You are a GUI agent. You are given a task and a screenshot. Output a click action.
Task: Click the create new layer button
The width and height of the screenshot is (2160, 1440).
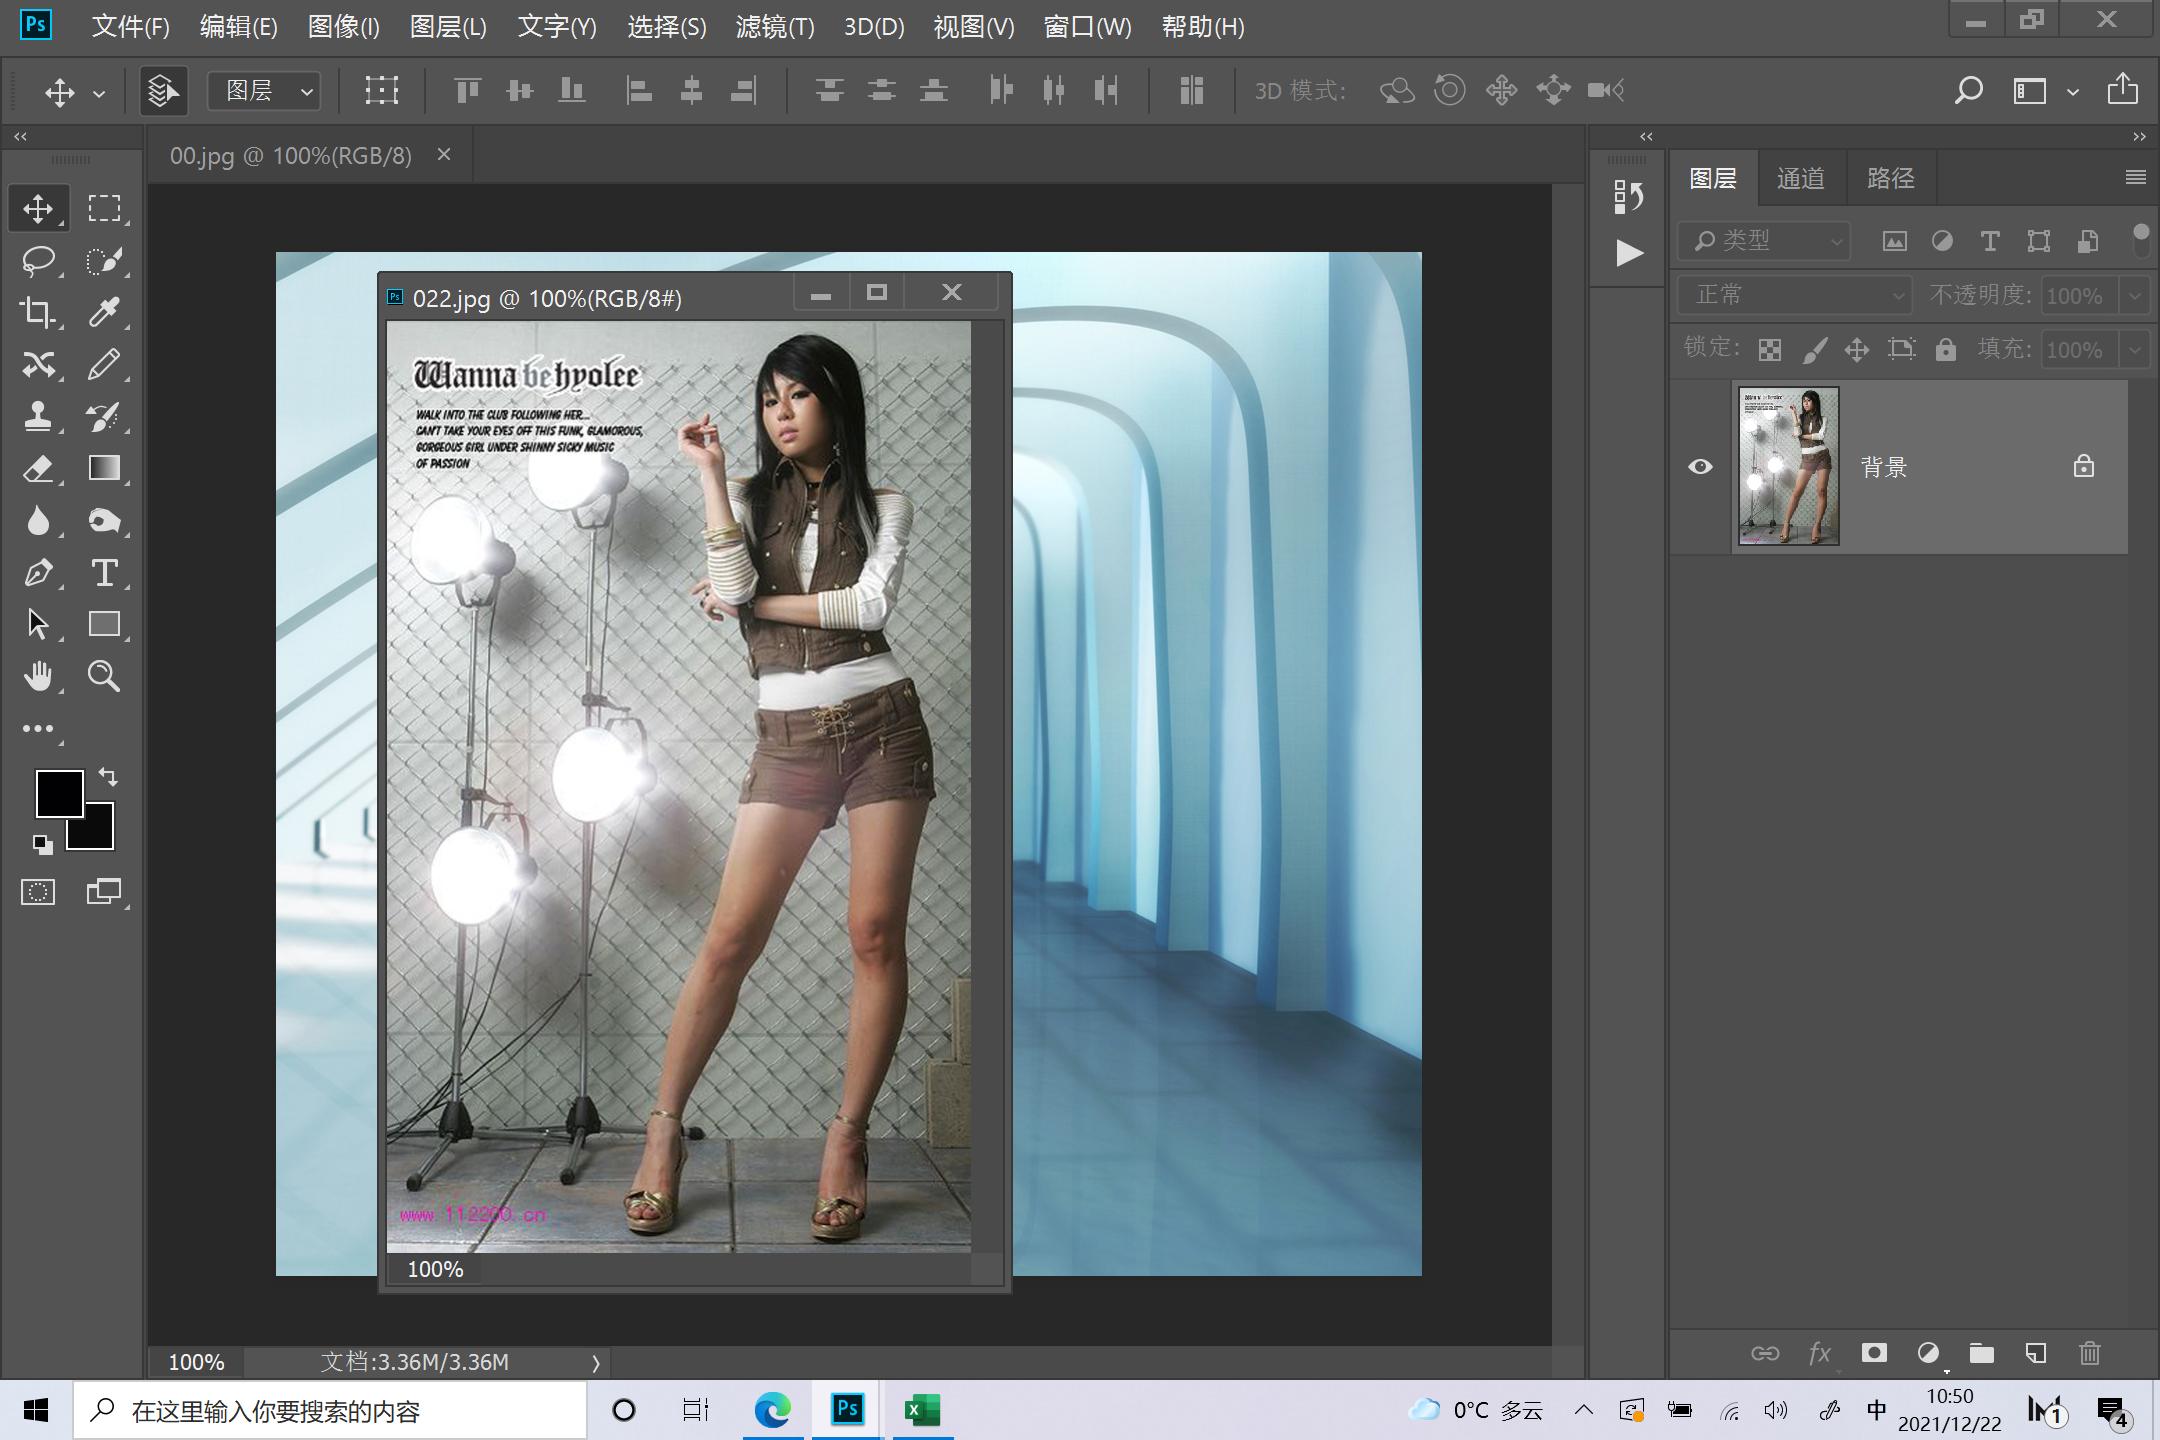coord(2034,1353)
